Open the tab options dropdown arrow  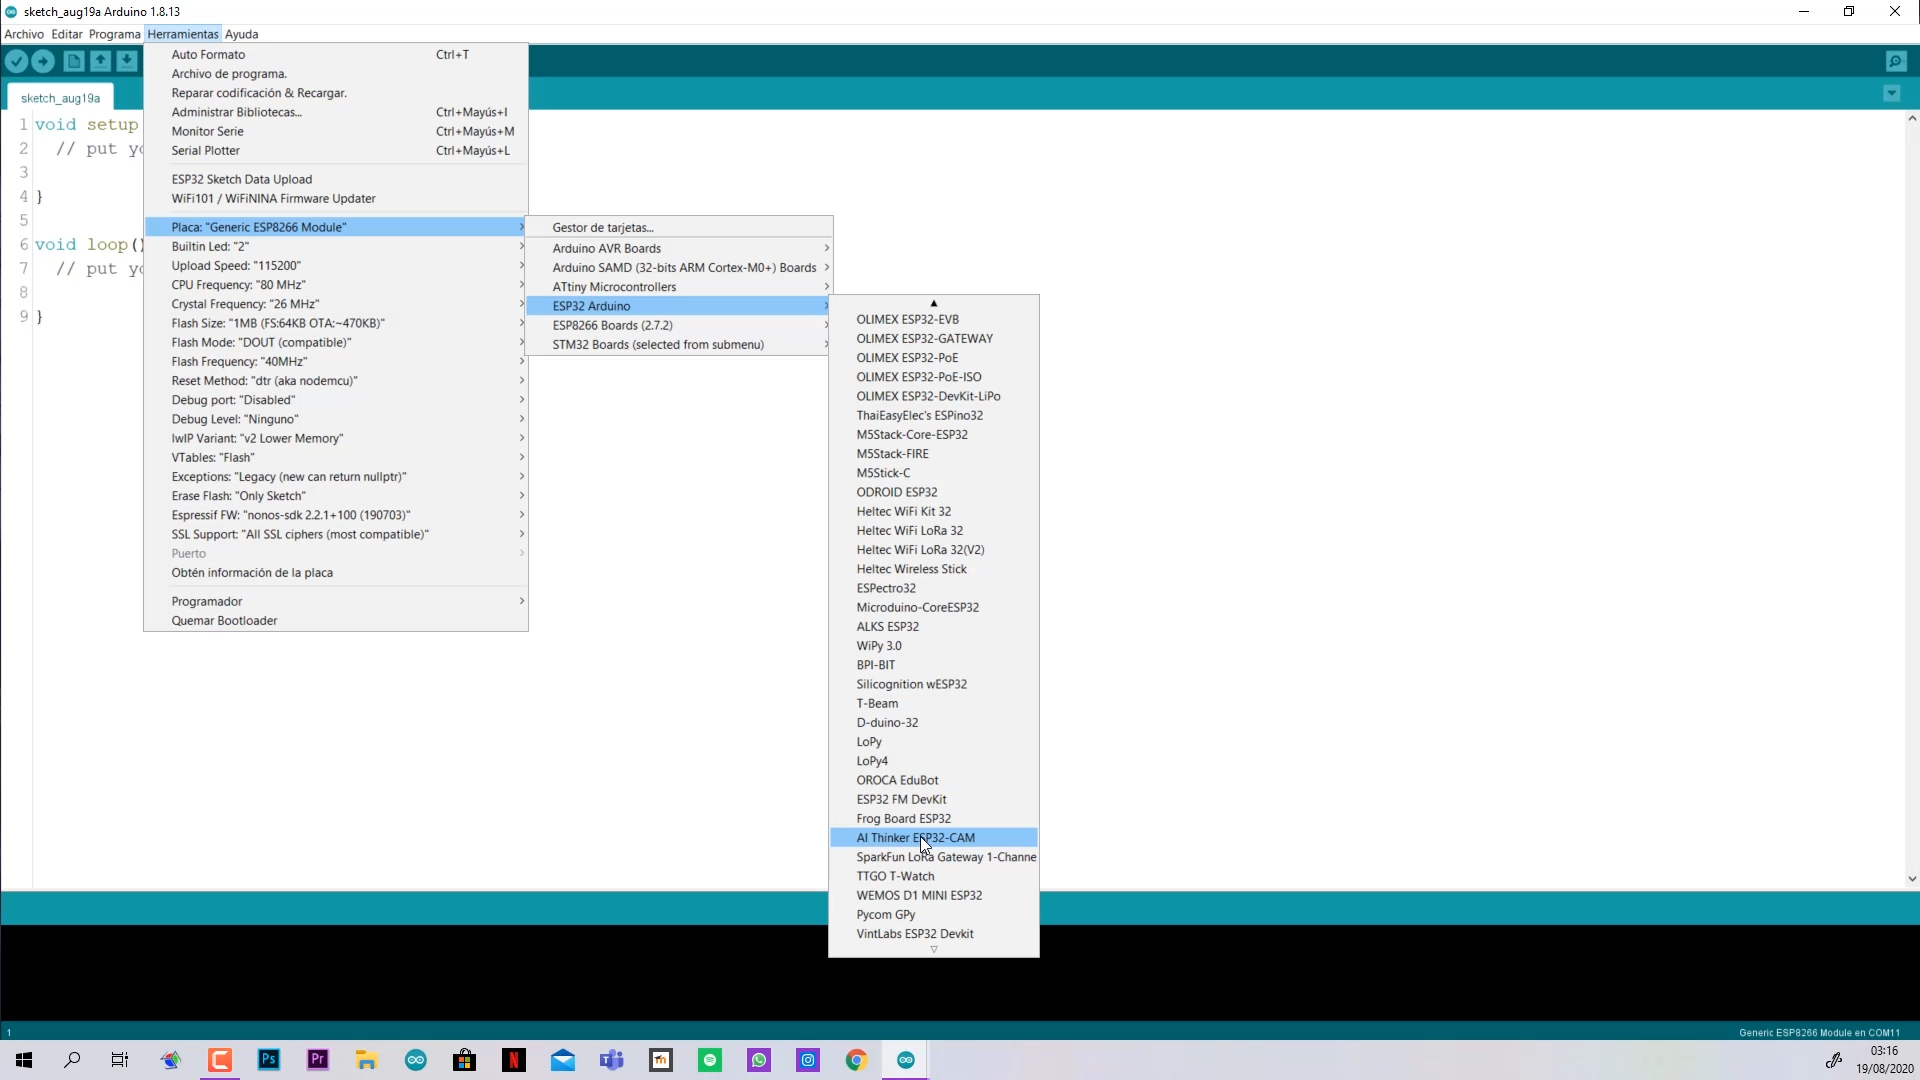pyautogui.click(x=1891, y=94)
